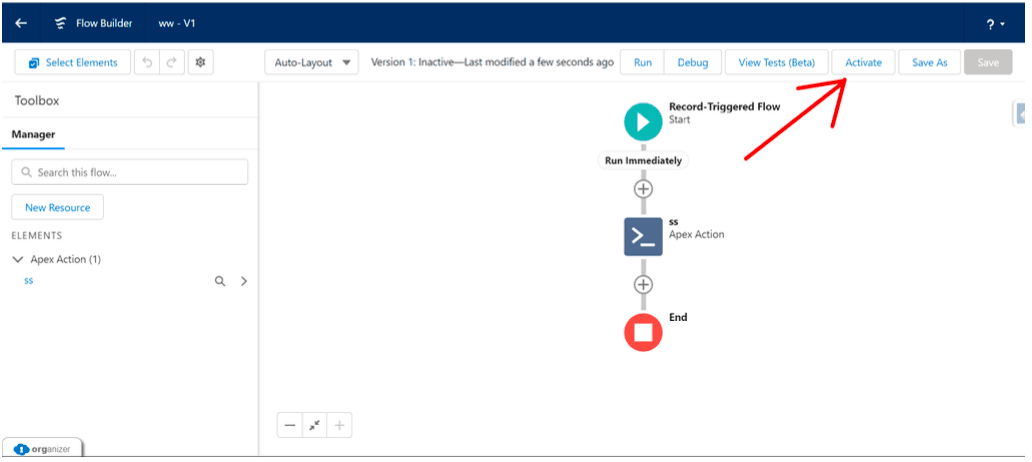1032x462 pixels.
Task: Click fit-to-view canvas button
Action: pos(315,425)
